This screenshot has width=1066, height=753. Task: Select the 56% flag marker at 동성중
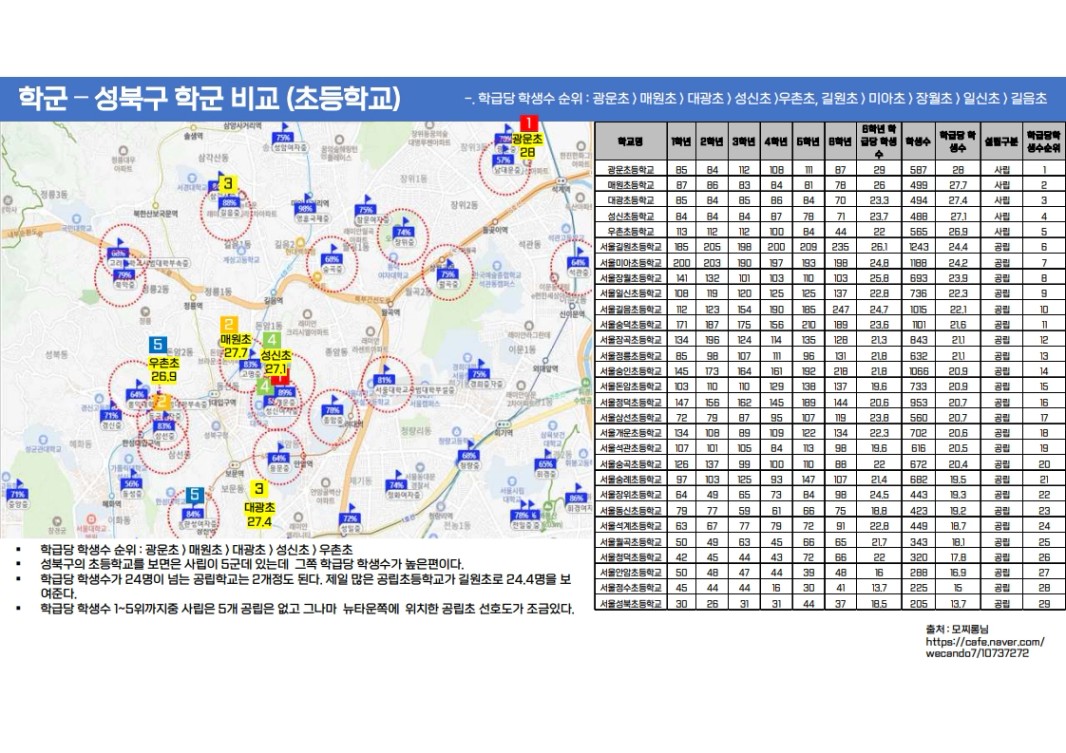tap(131, 483)
